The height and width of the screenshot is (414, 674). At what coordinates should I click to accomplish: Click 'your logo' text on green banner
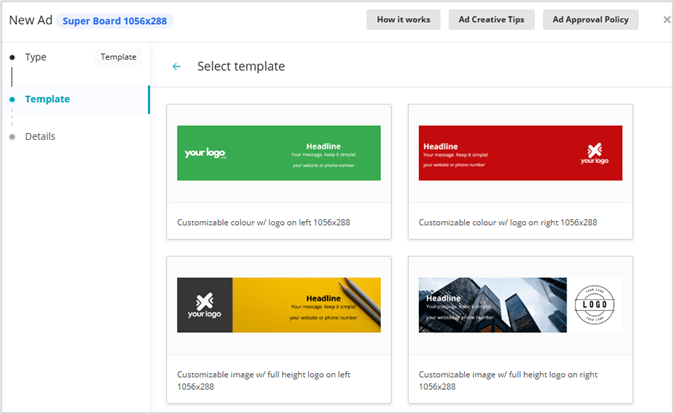point(205,153)
